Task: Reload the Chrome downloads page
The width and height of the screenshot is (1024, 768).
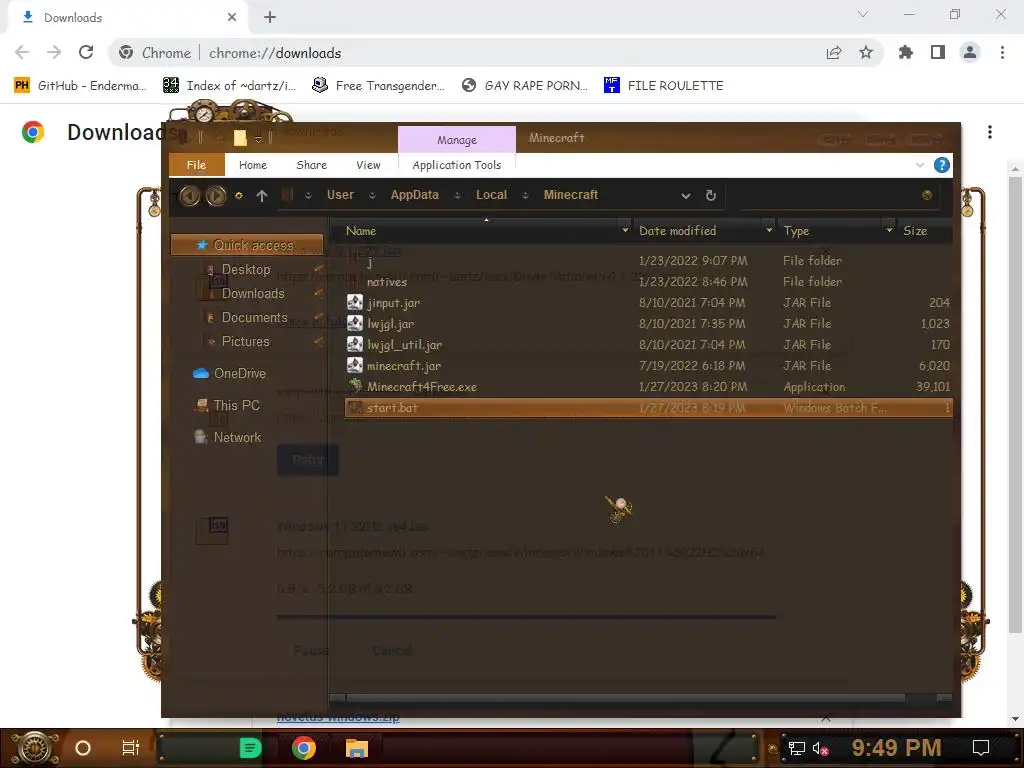Action: click(x=86, y=52)
